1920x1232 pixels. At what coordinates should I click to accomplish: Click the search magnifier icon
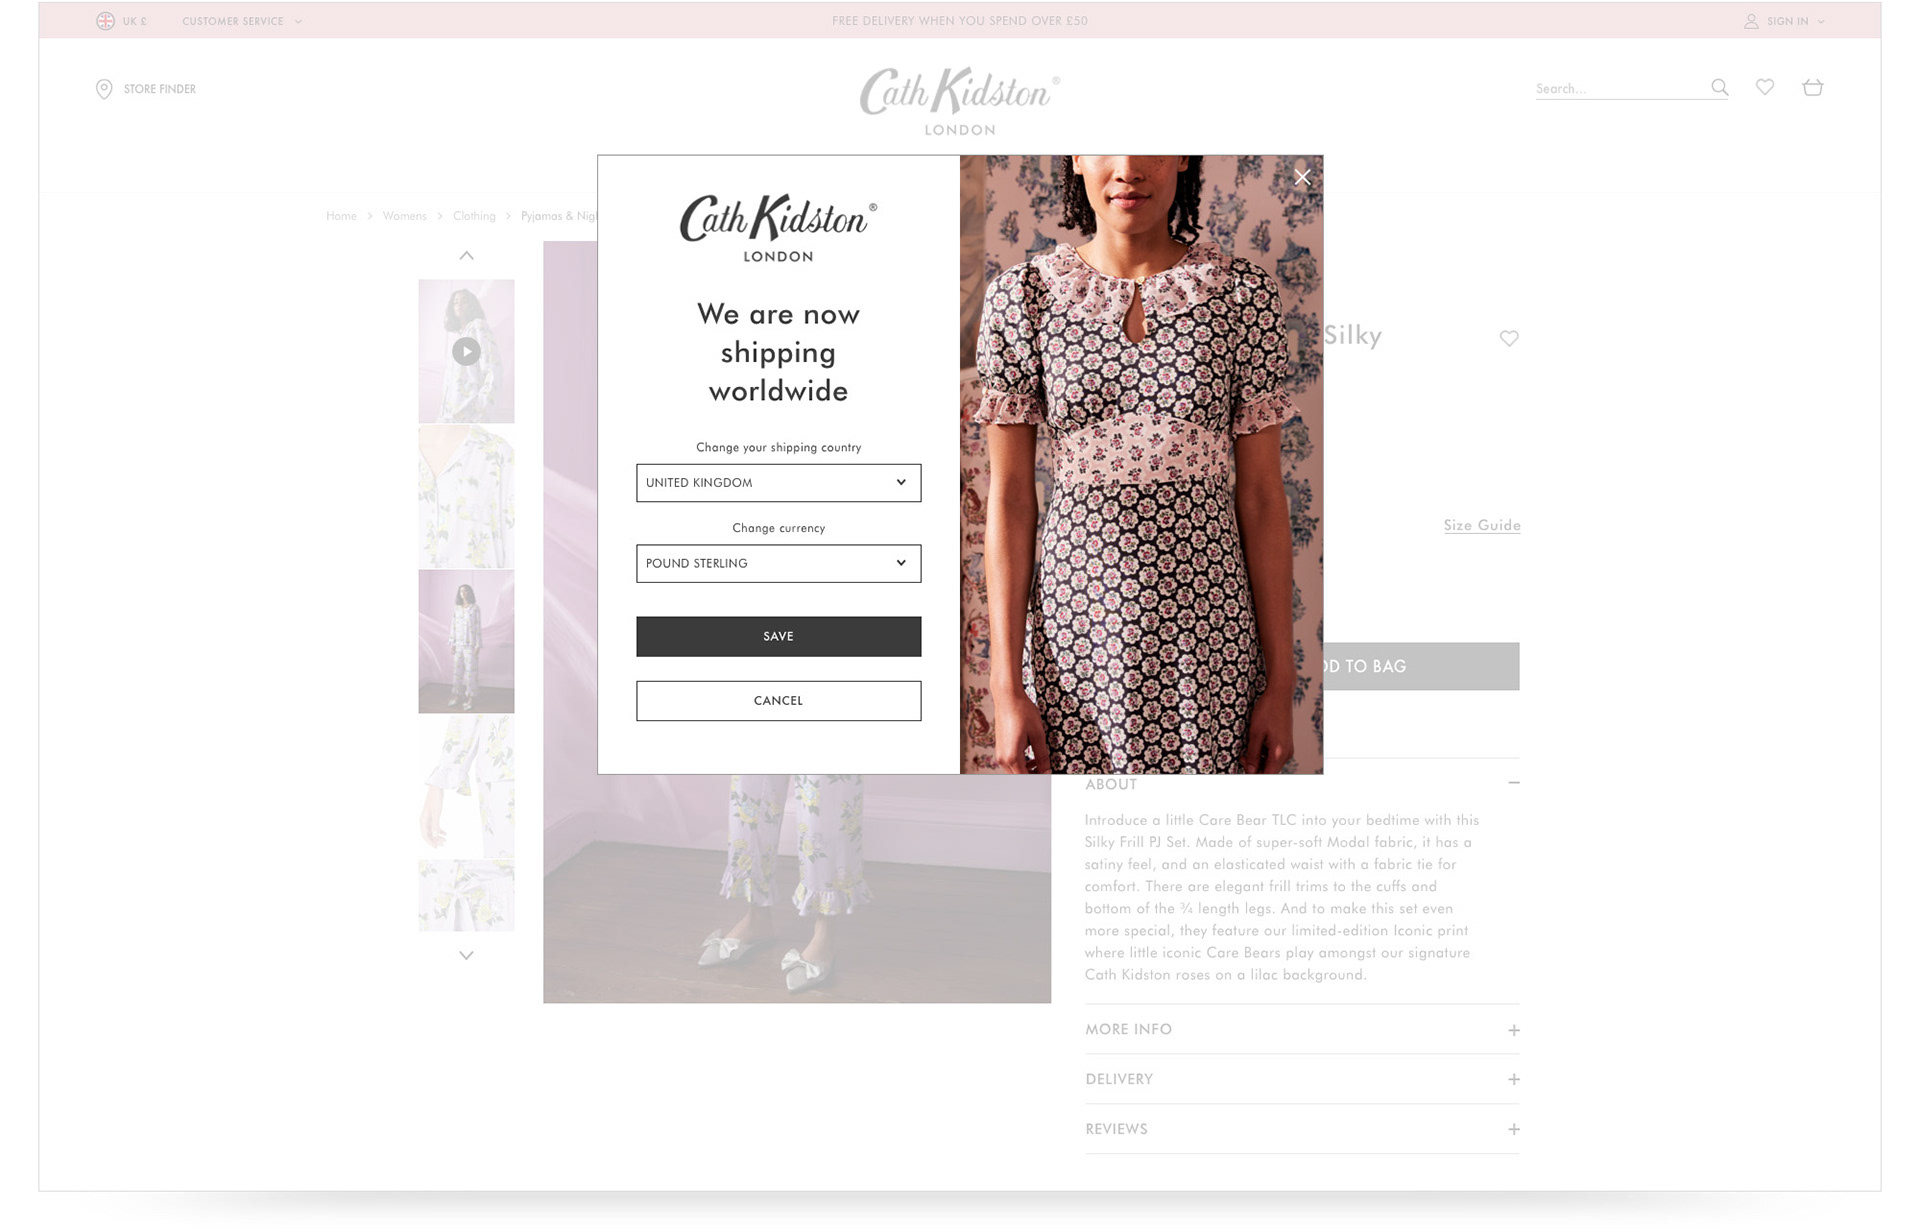click(1719, 87)
